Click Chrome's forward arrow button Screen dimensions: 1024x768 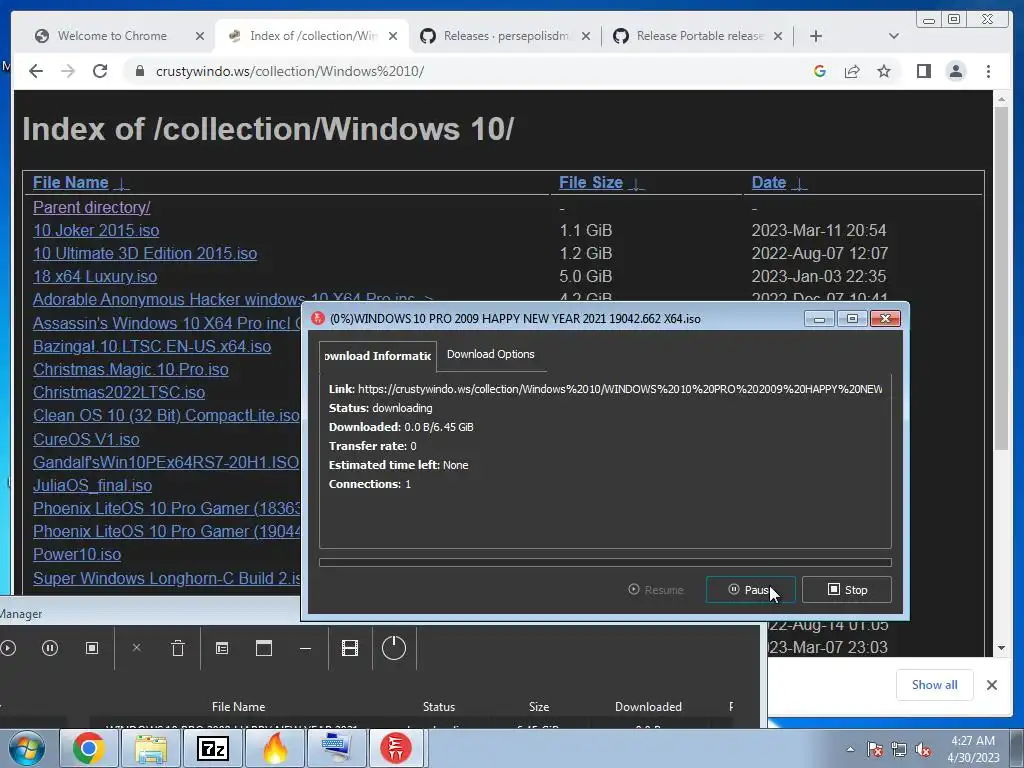click(68, 71)
